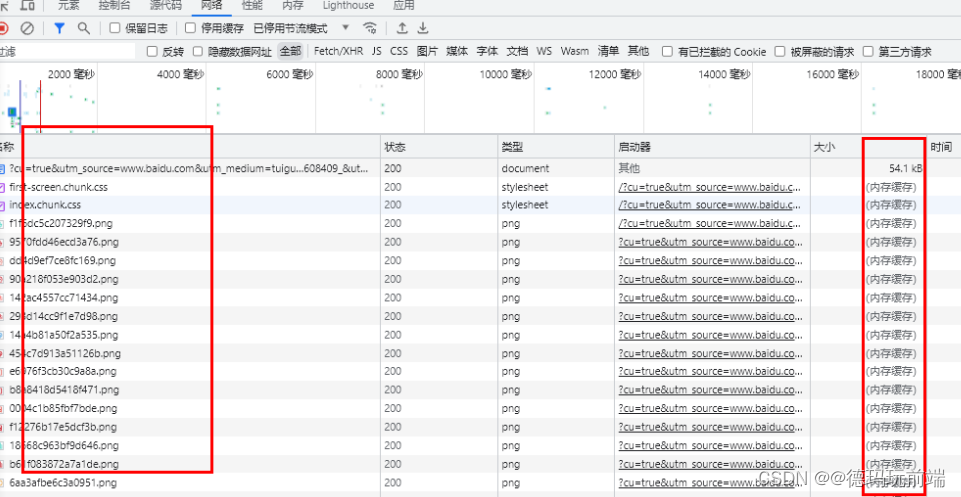Open the 已停用节流模式 throttling dropdown
961x497 pixels.
pyautogui.click(x=301, y=28)
